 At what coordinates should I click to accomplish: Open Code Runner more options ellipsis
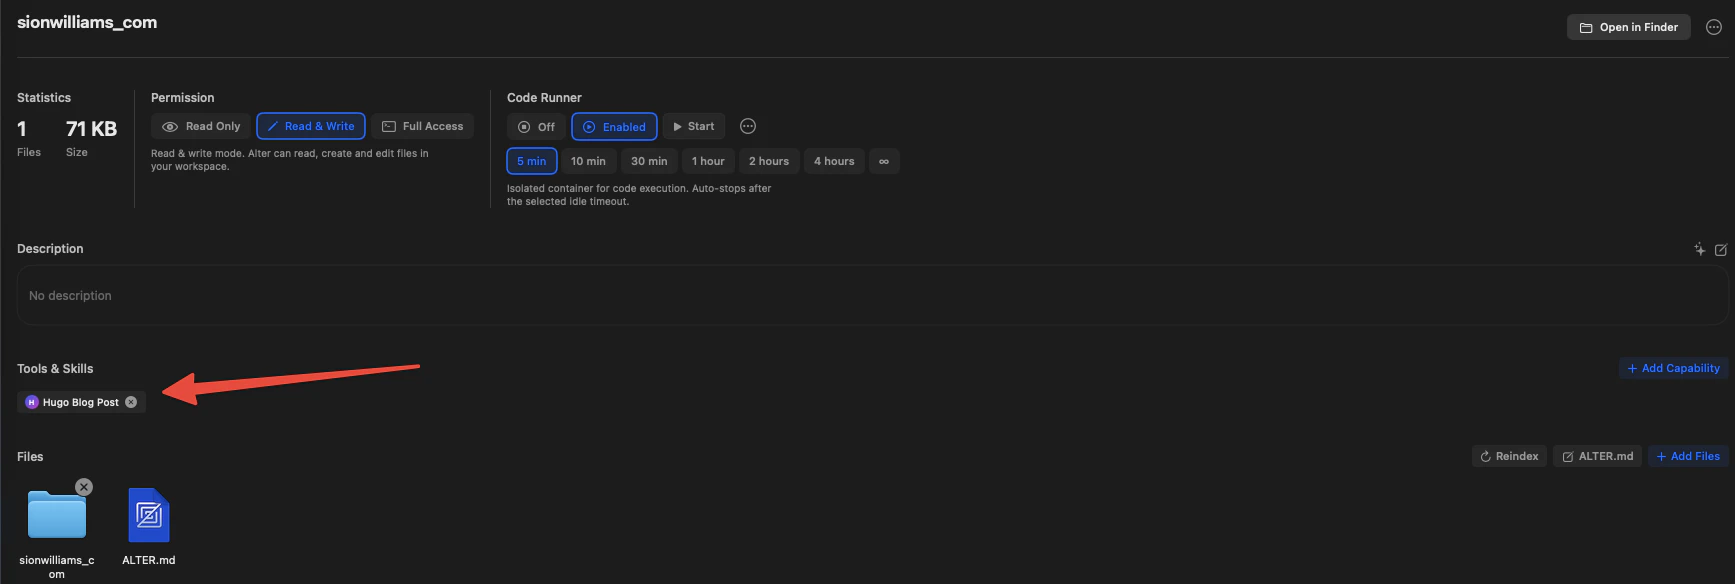[x=748, y=126]
